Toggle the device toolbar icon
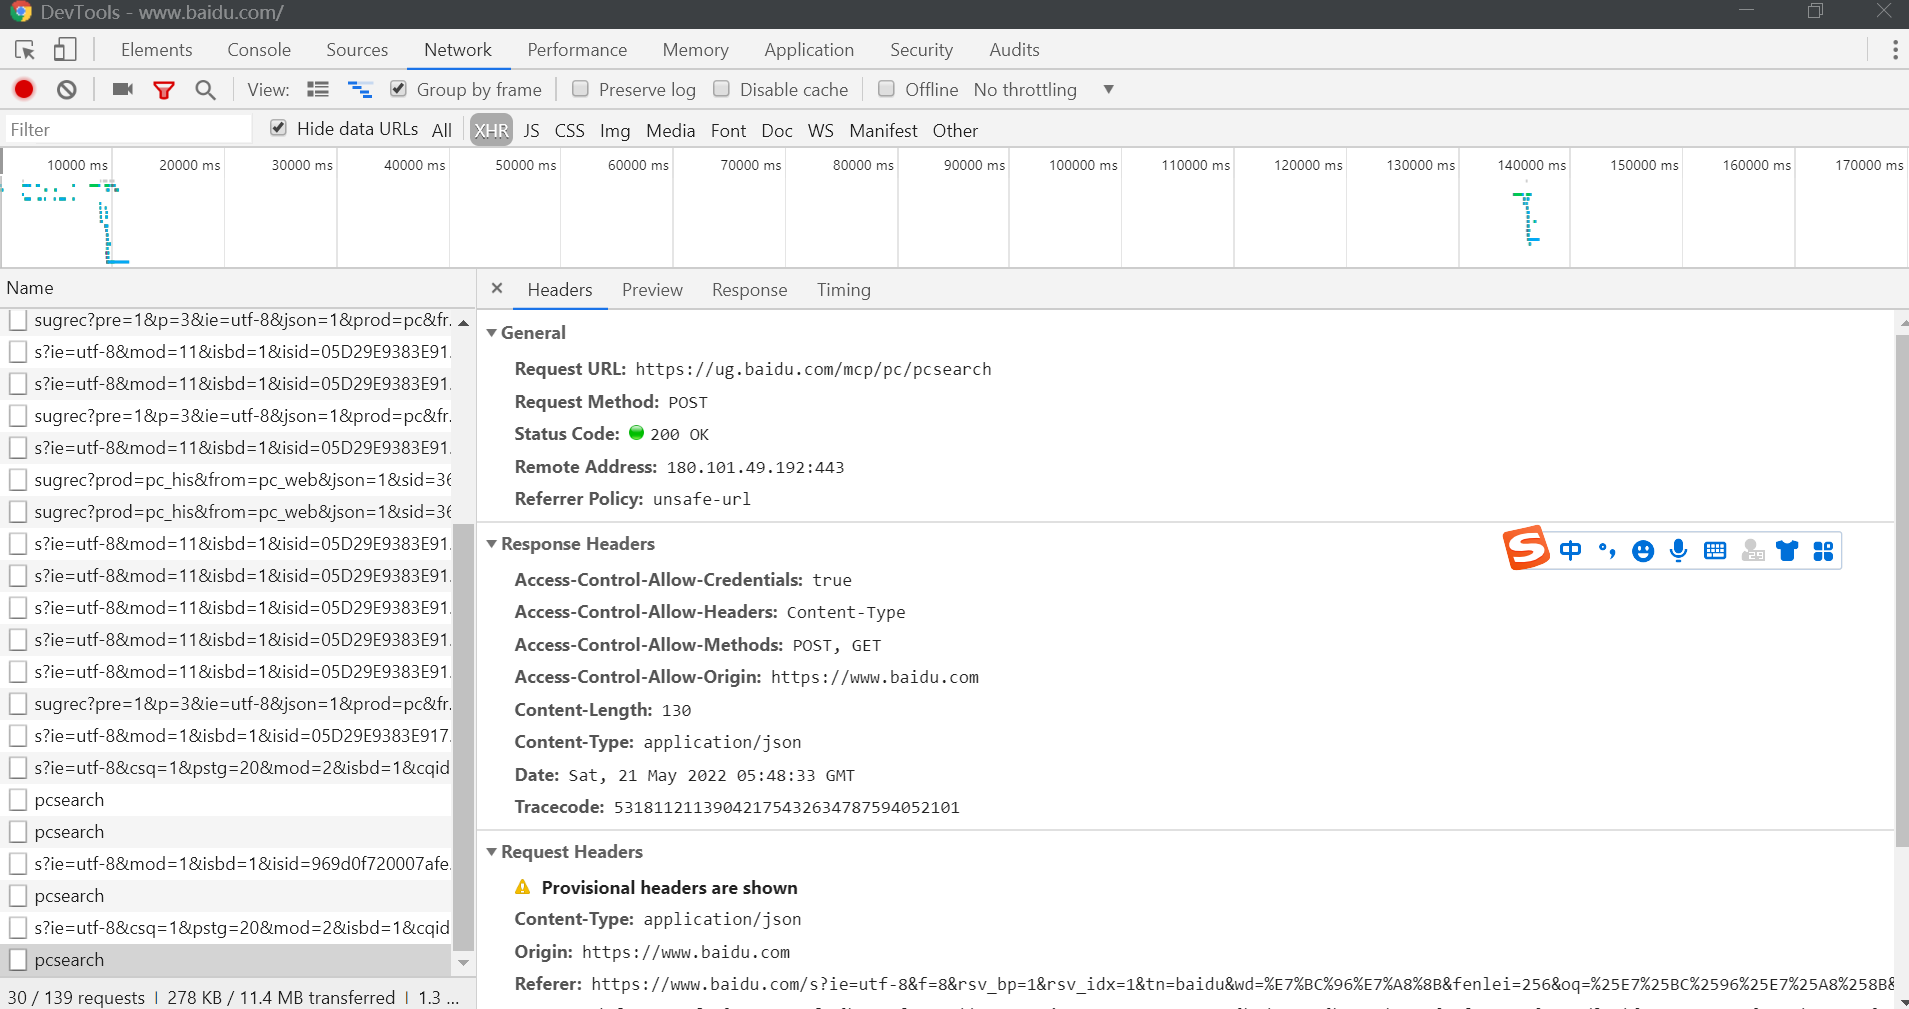 [x=65, y=50]
